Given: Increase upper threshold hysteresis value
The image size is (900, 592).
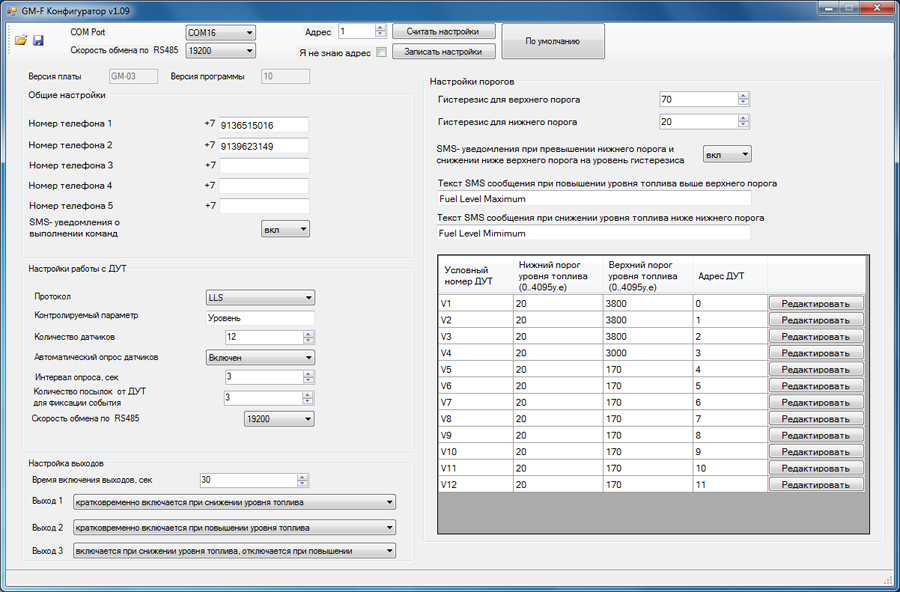Looking at the screenshot, I should coord(743,96).
